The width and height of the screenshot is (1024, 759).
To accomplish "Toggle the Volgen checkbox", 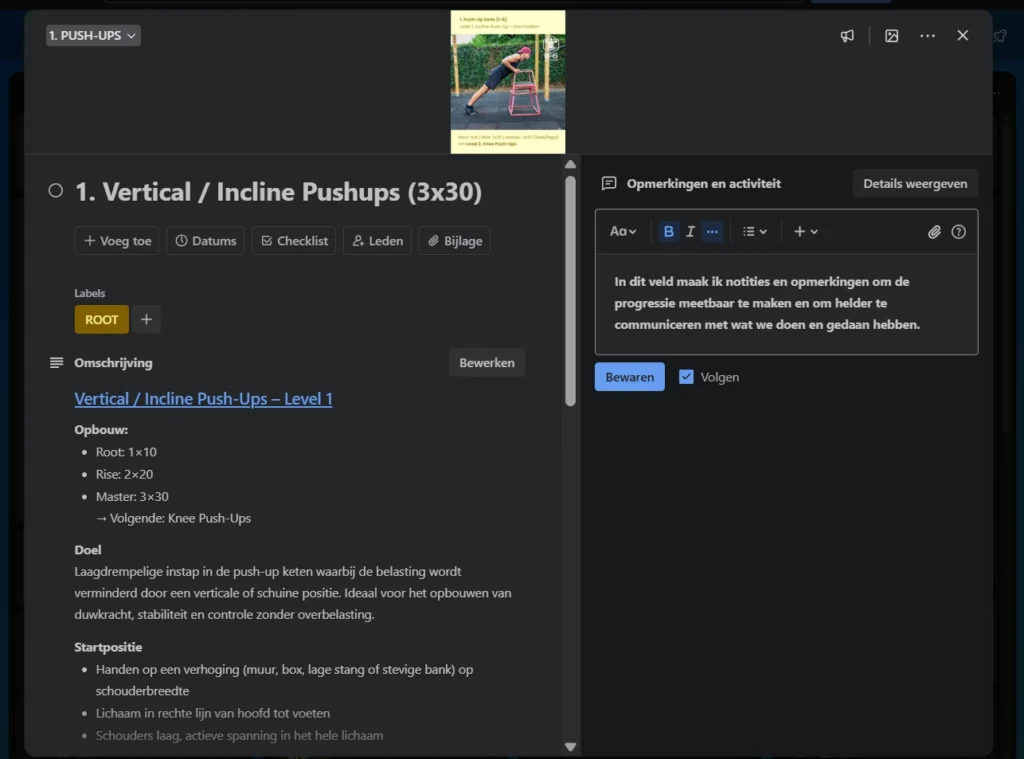I will click(686, 377).
